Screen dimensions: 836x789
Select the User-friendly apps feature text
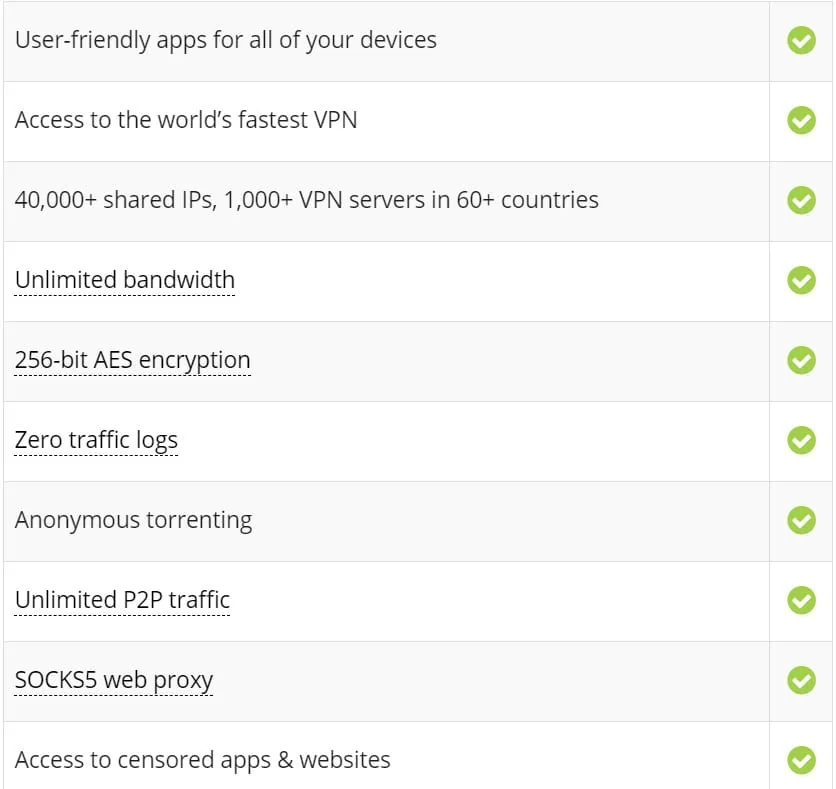click(226, 41)
